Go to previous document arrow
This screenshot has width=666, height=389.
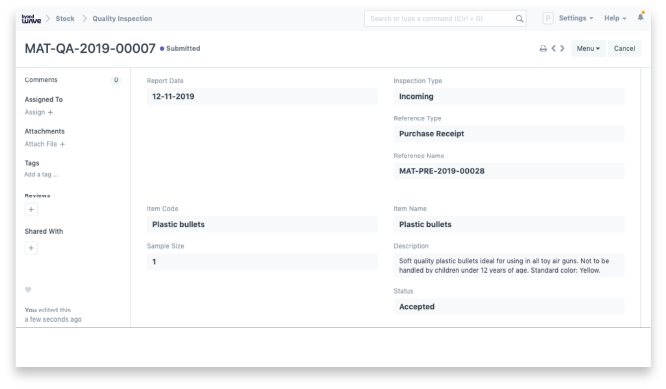coord(553,48)
